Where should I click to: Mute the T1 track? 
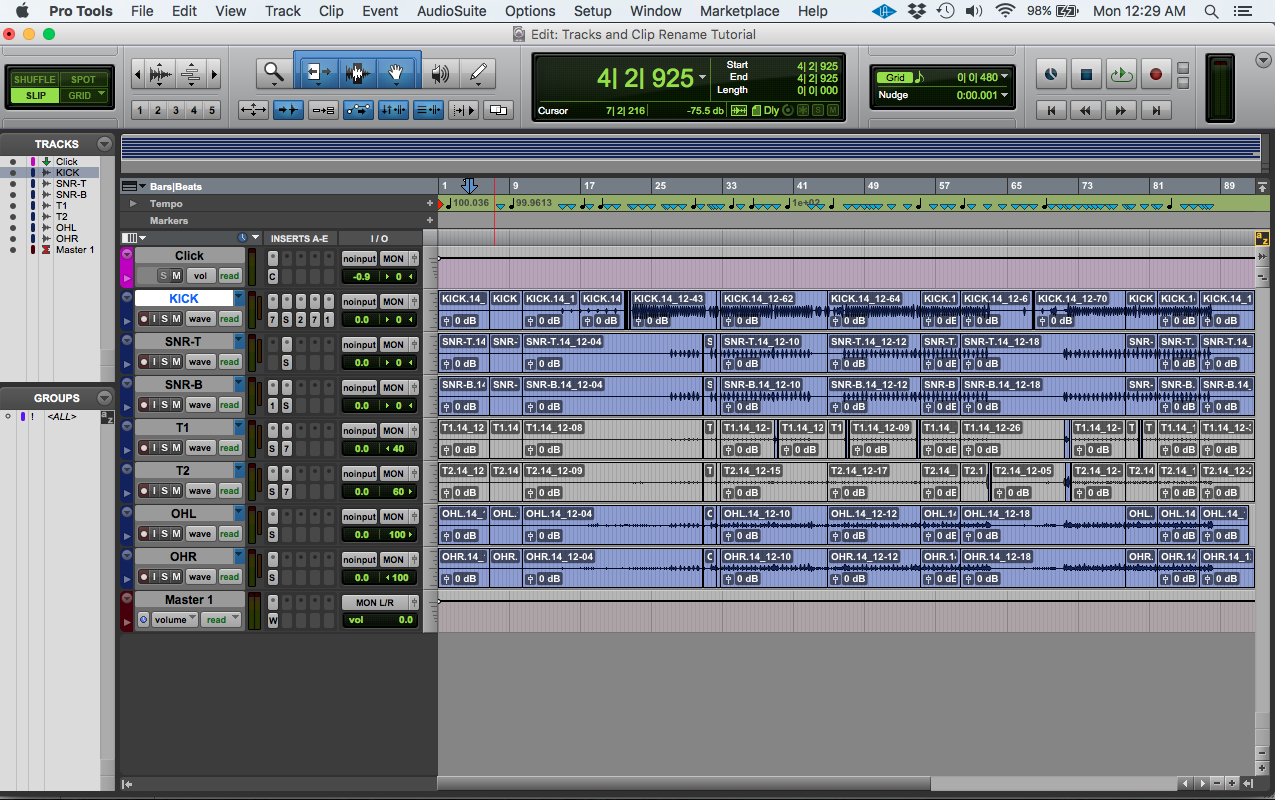click(176, 447)
